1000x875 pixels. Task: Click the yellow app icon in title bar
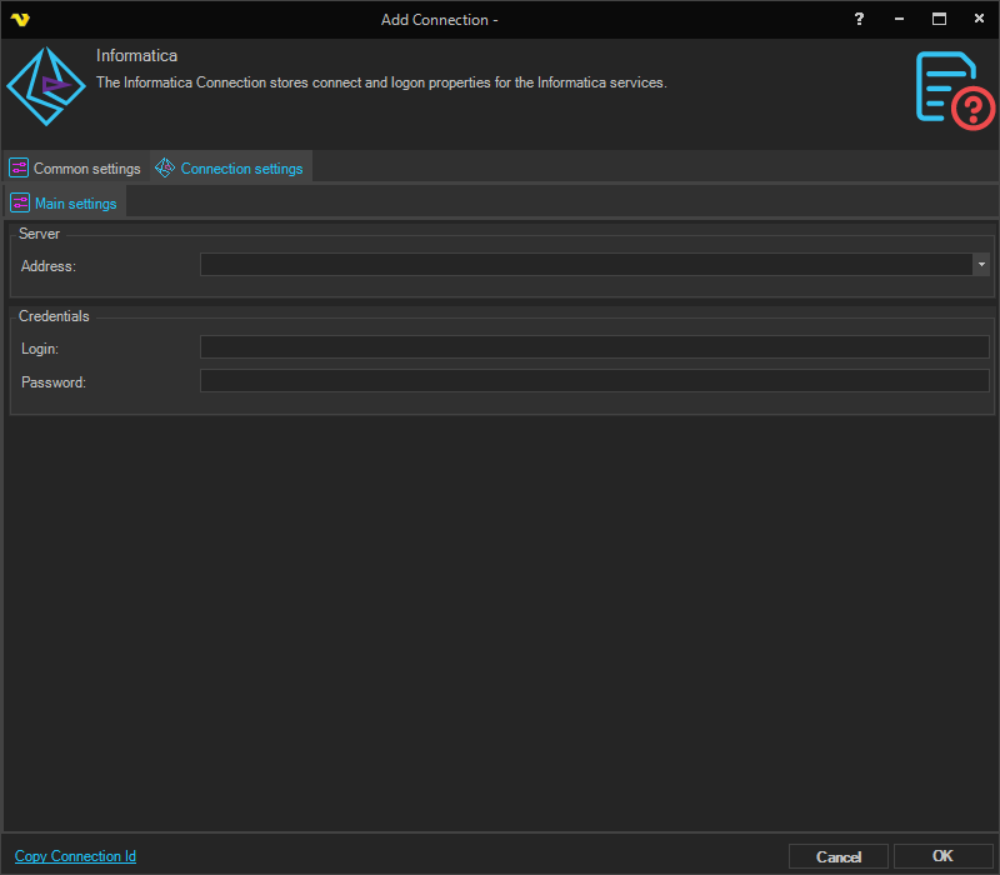[x=19, y=19]
